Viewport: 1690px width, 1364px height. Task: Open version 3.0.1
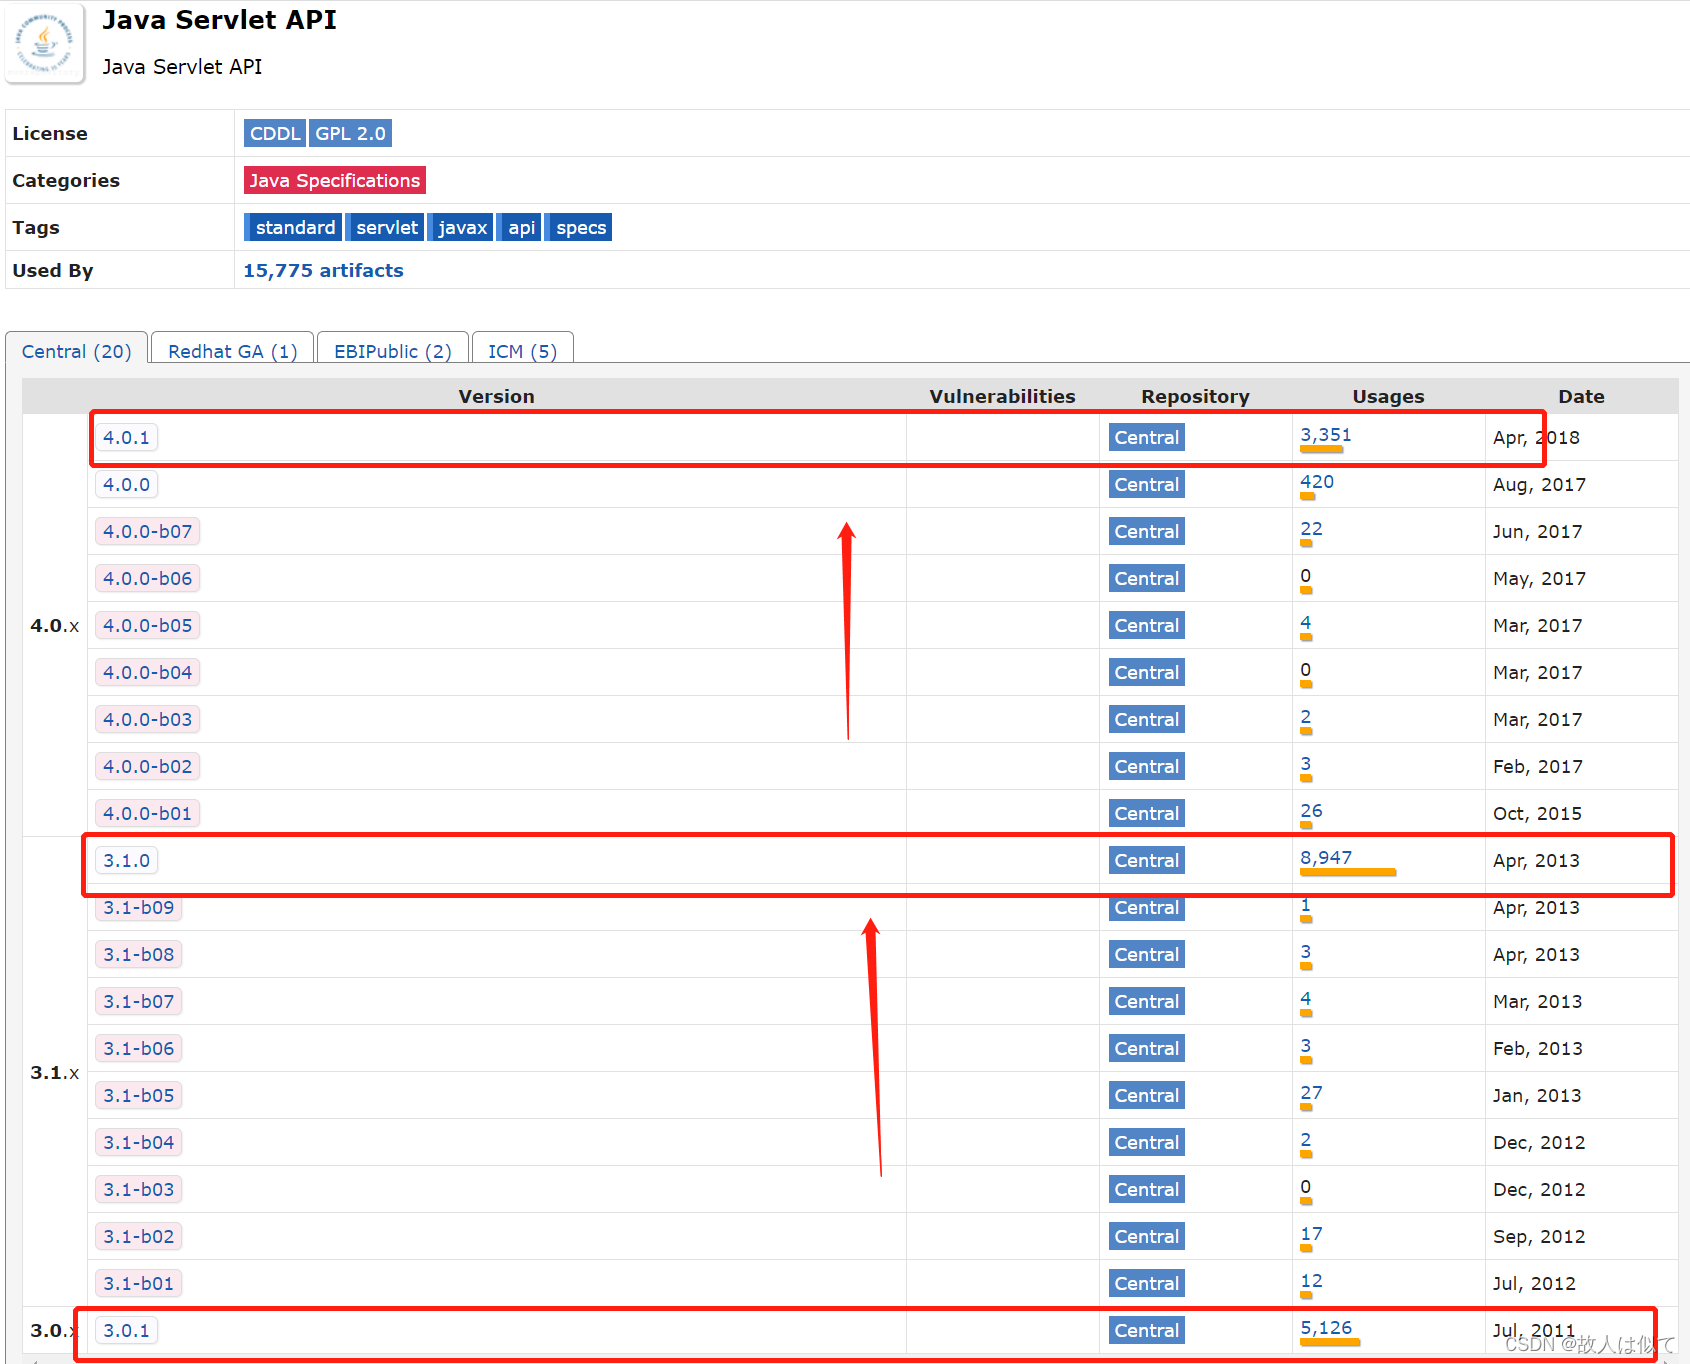(126, 1330)
